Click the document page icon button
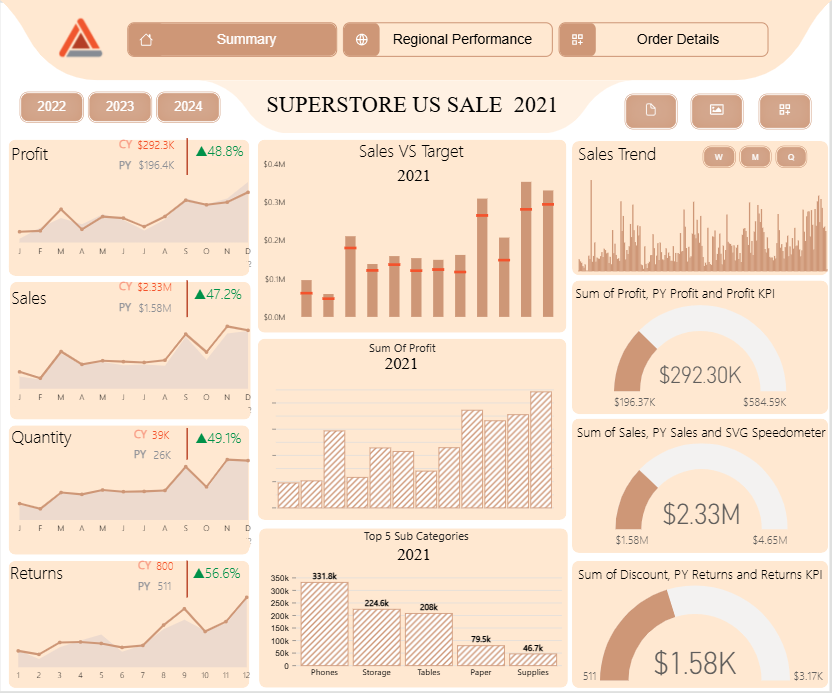Screen dimensions: 832x693 pyautogui.click(x=651, y=110)
